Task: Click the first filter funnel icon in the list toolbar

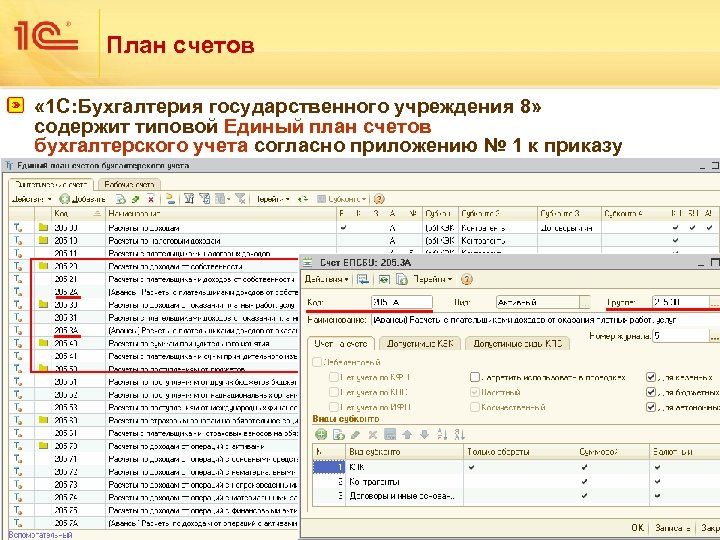Action: tap(189, 199)
